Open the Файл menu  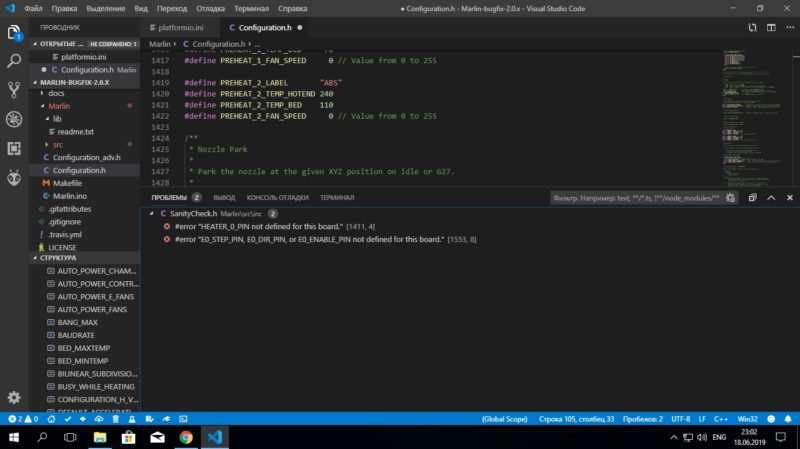(33, 9)
